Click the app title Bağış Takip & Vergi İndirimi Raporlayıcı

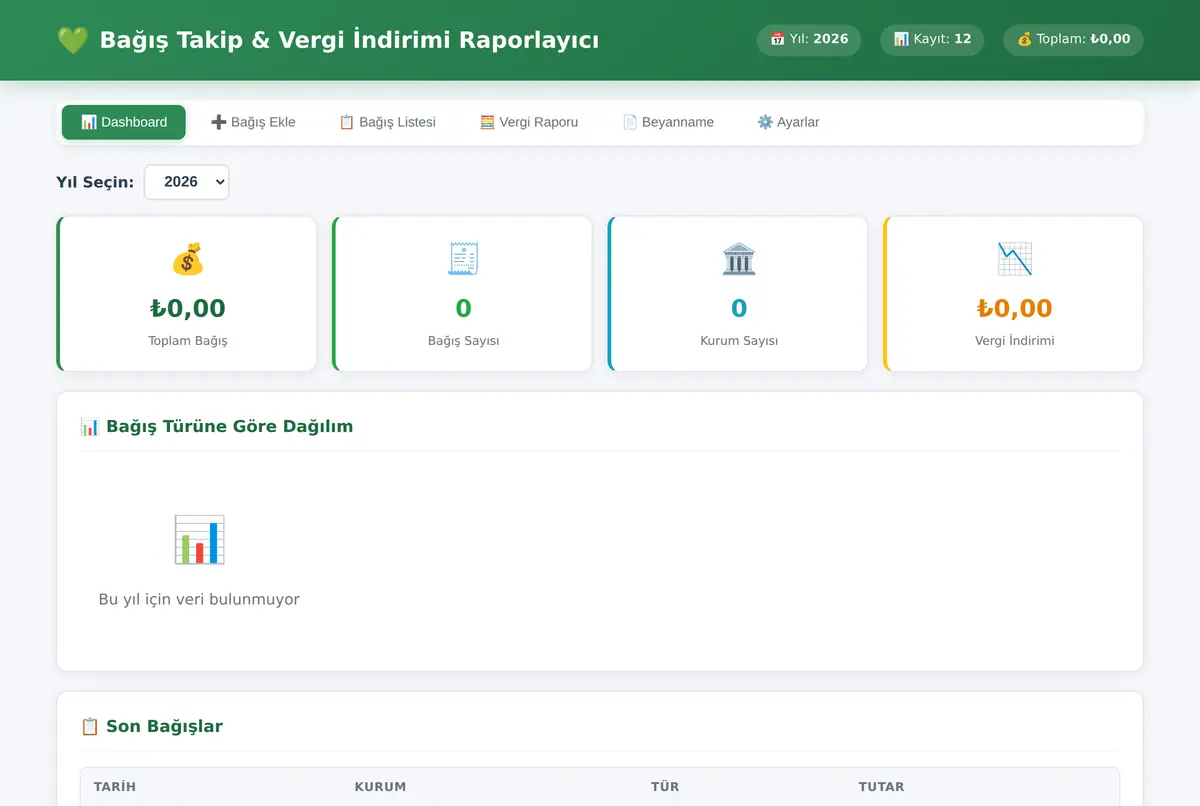point(349,40)
